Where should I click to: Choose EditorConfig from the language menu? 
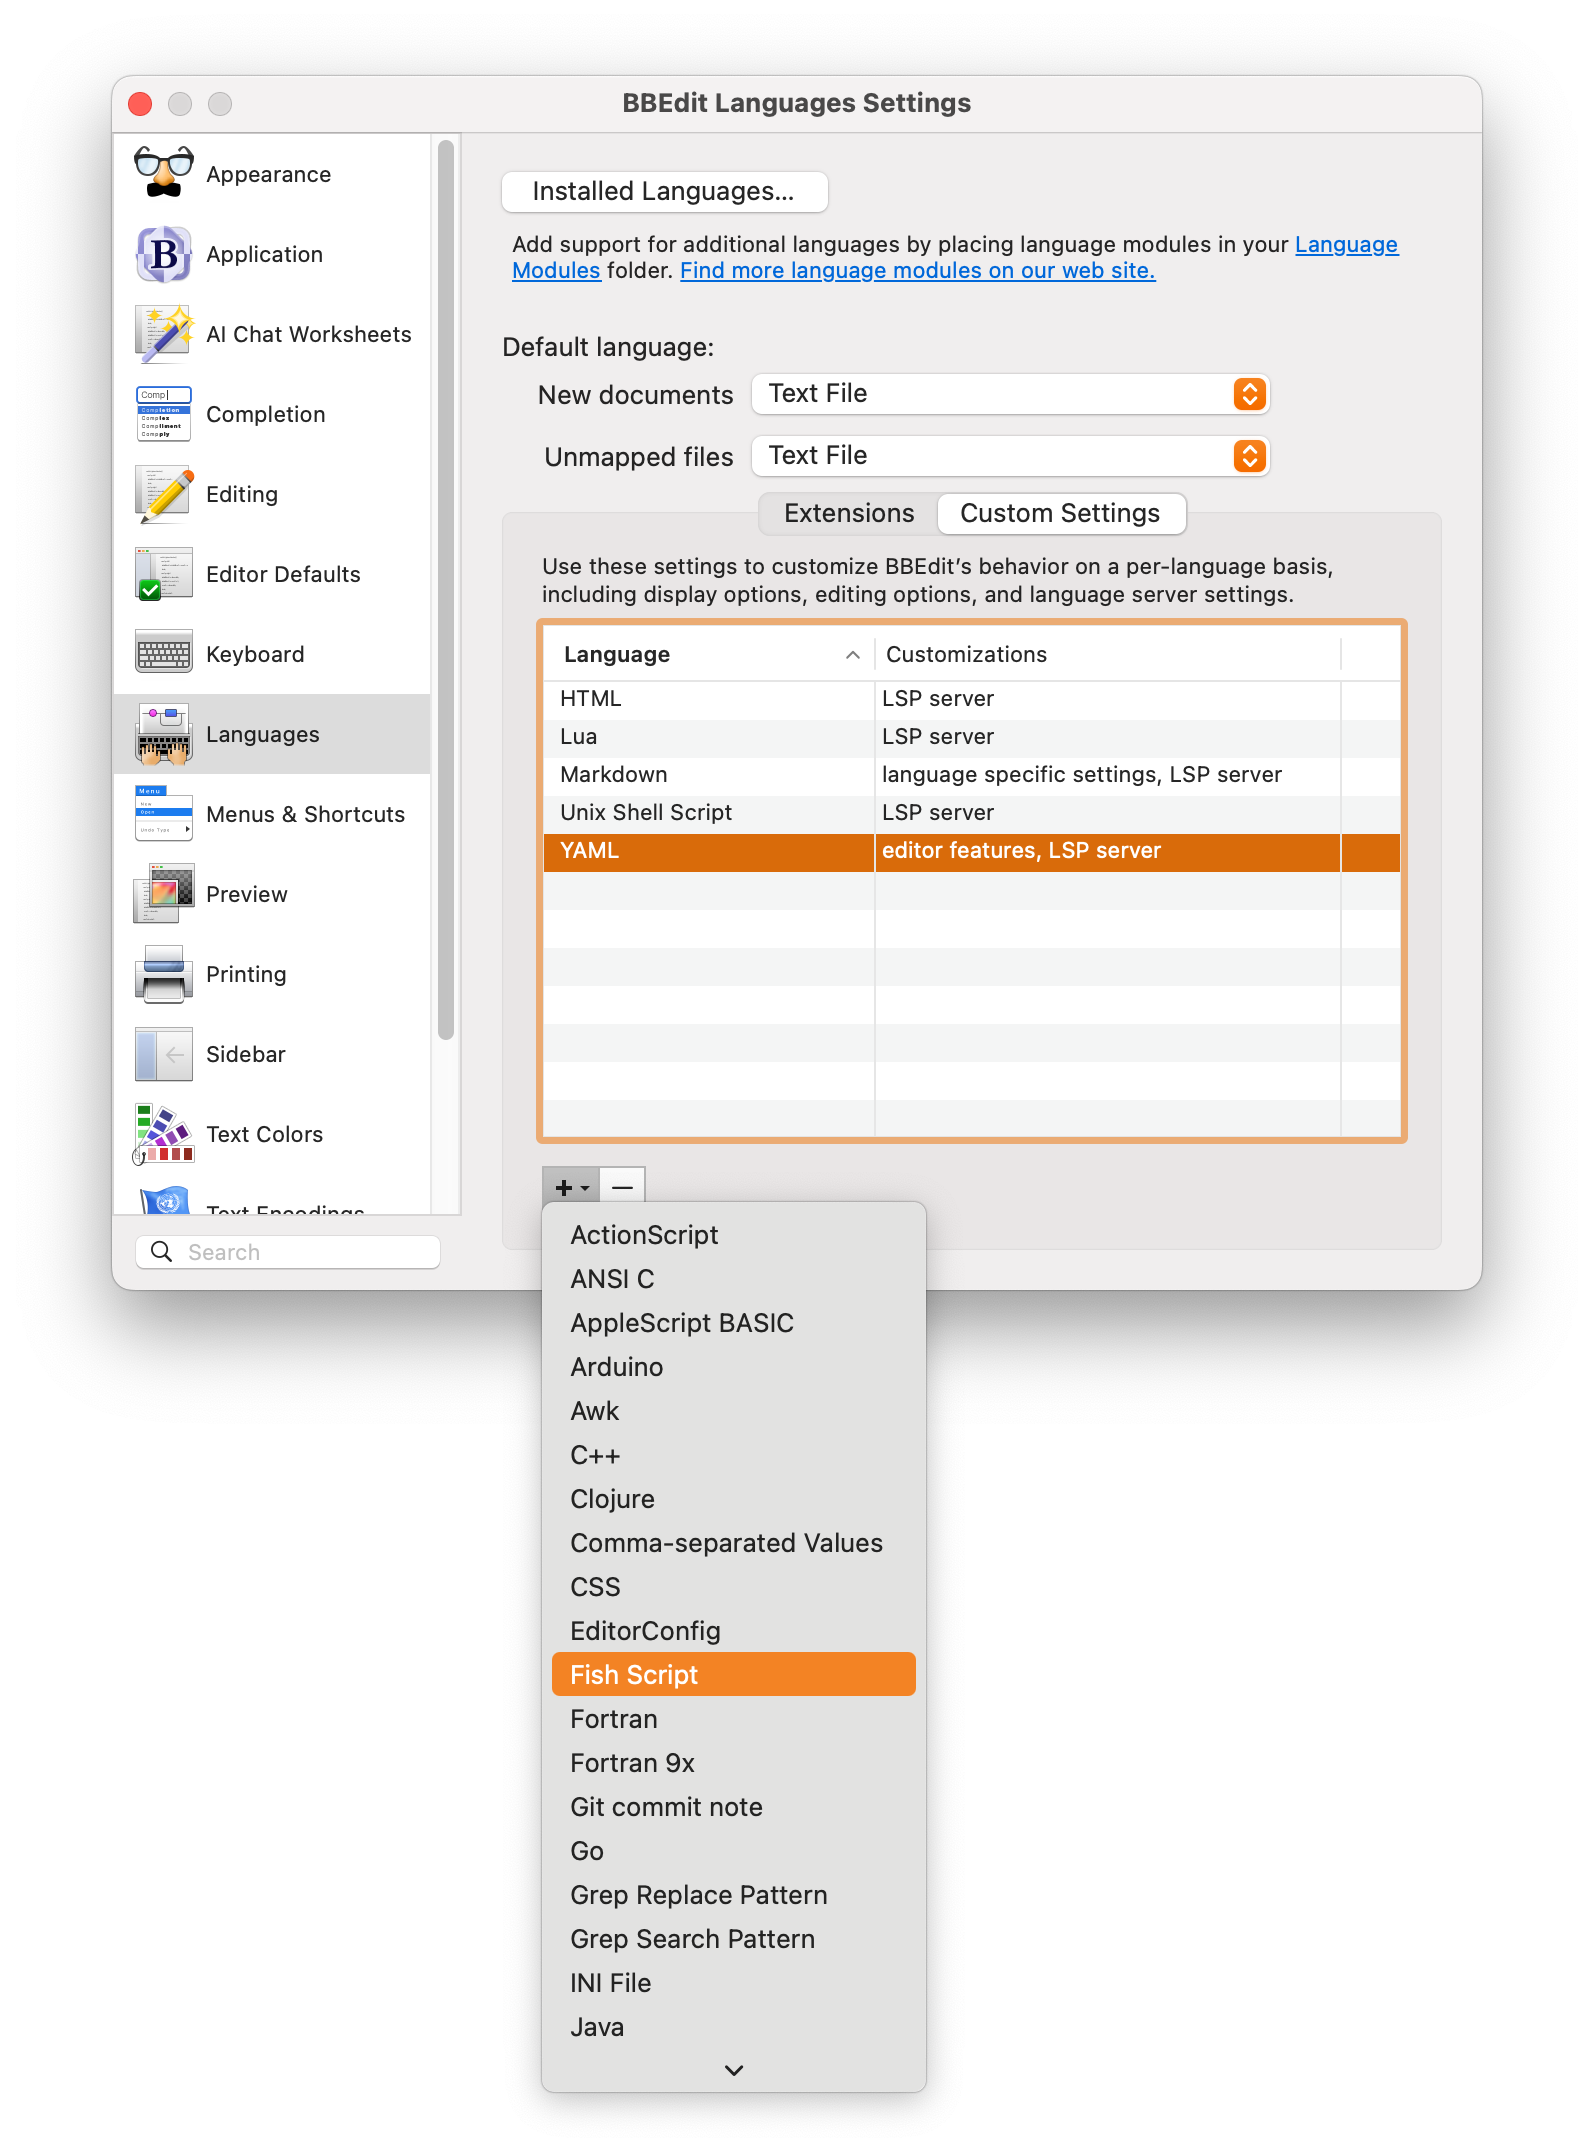click(x=734, y=1631)
